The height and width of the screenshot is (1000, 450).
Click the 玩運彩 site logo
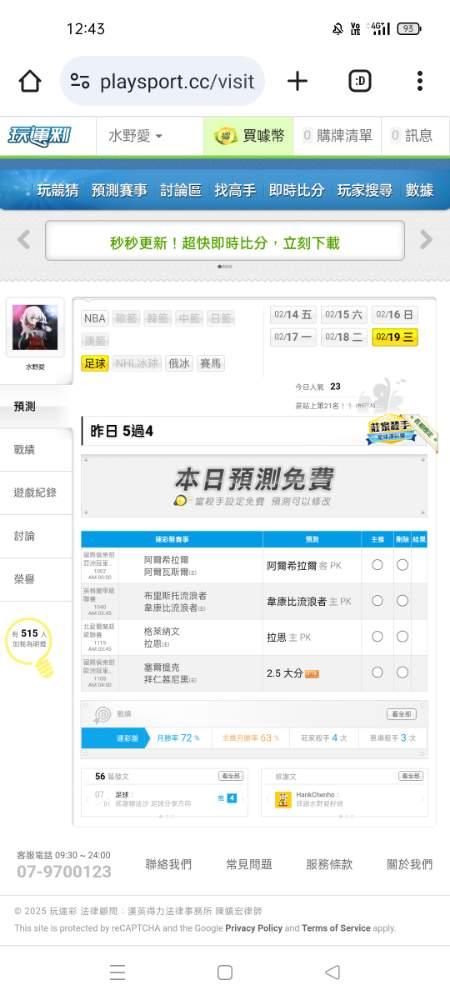coord(40,136)
